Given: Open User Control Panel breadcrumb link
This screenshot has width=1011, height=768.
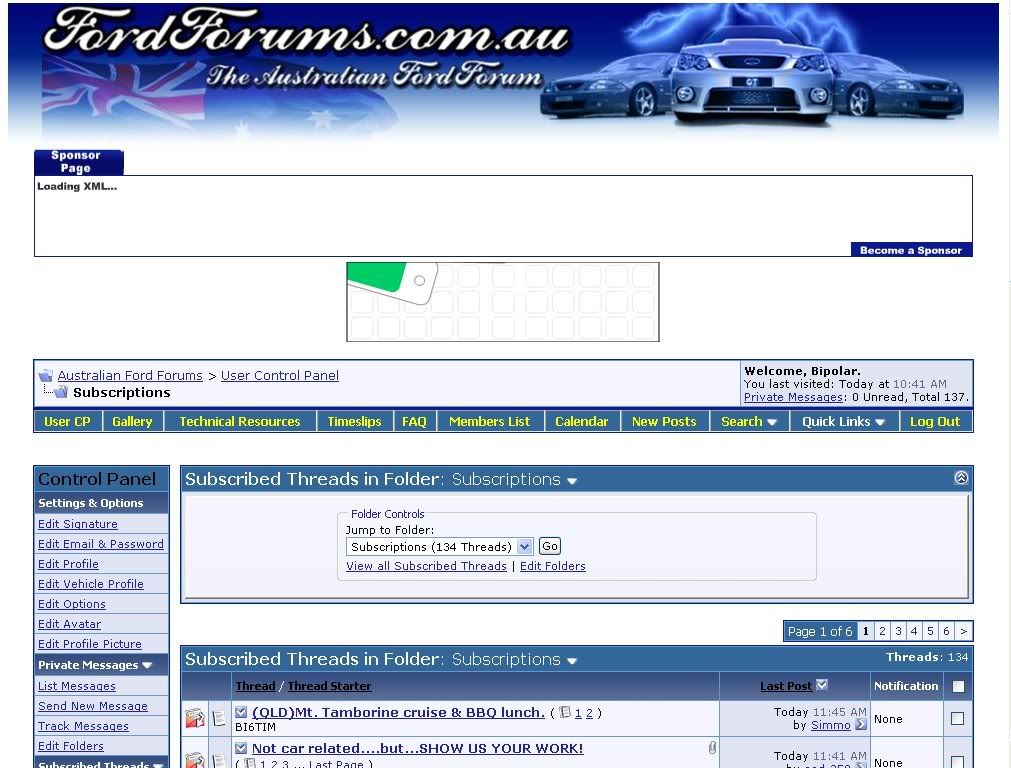Looking at the screenshot, I should click(x=280, y=375).
